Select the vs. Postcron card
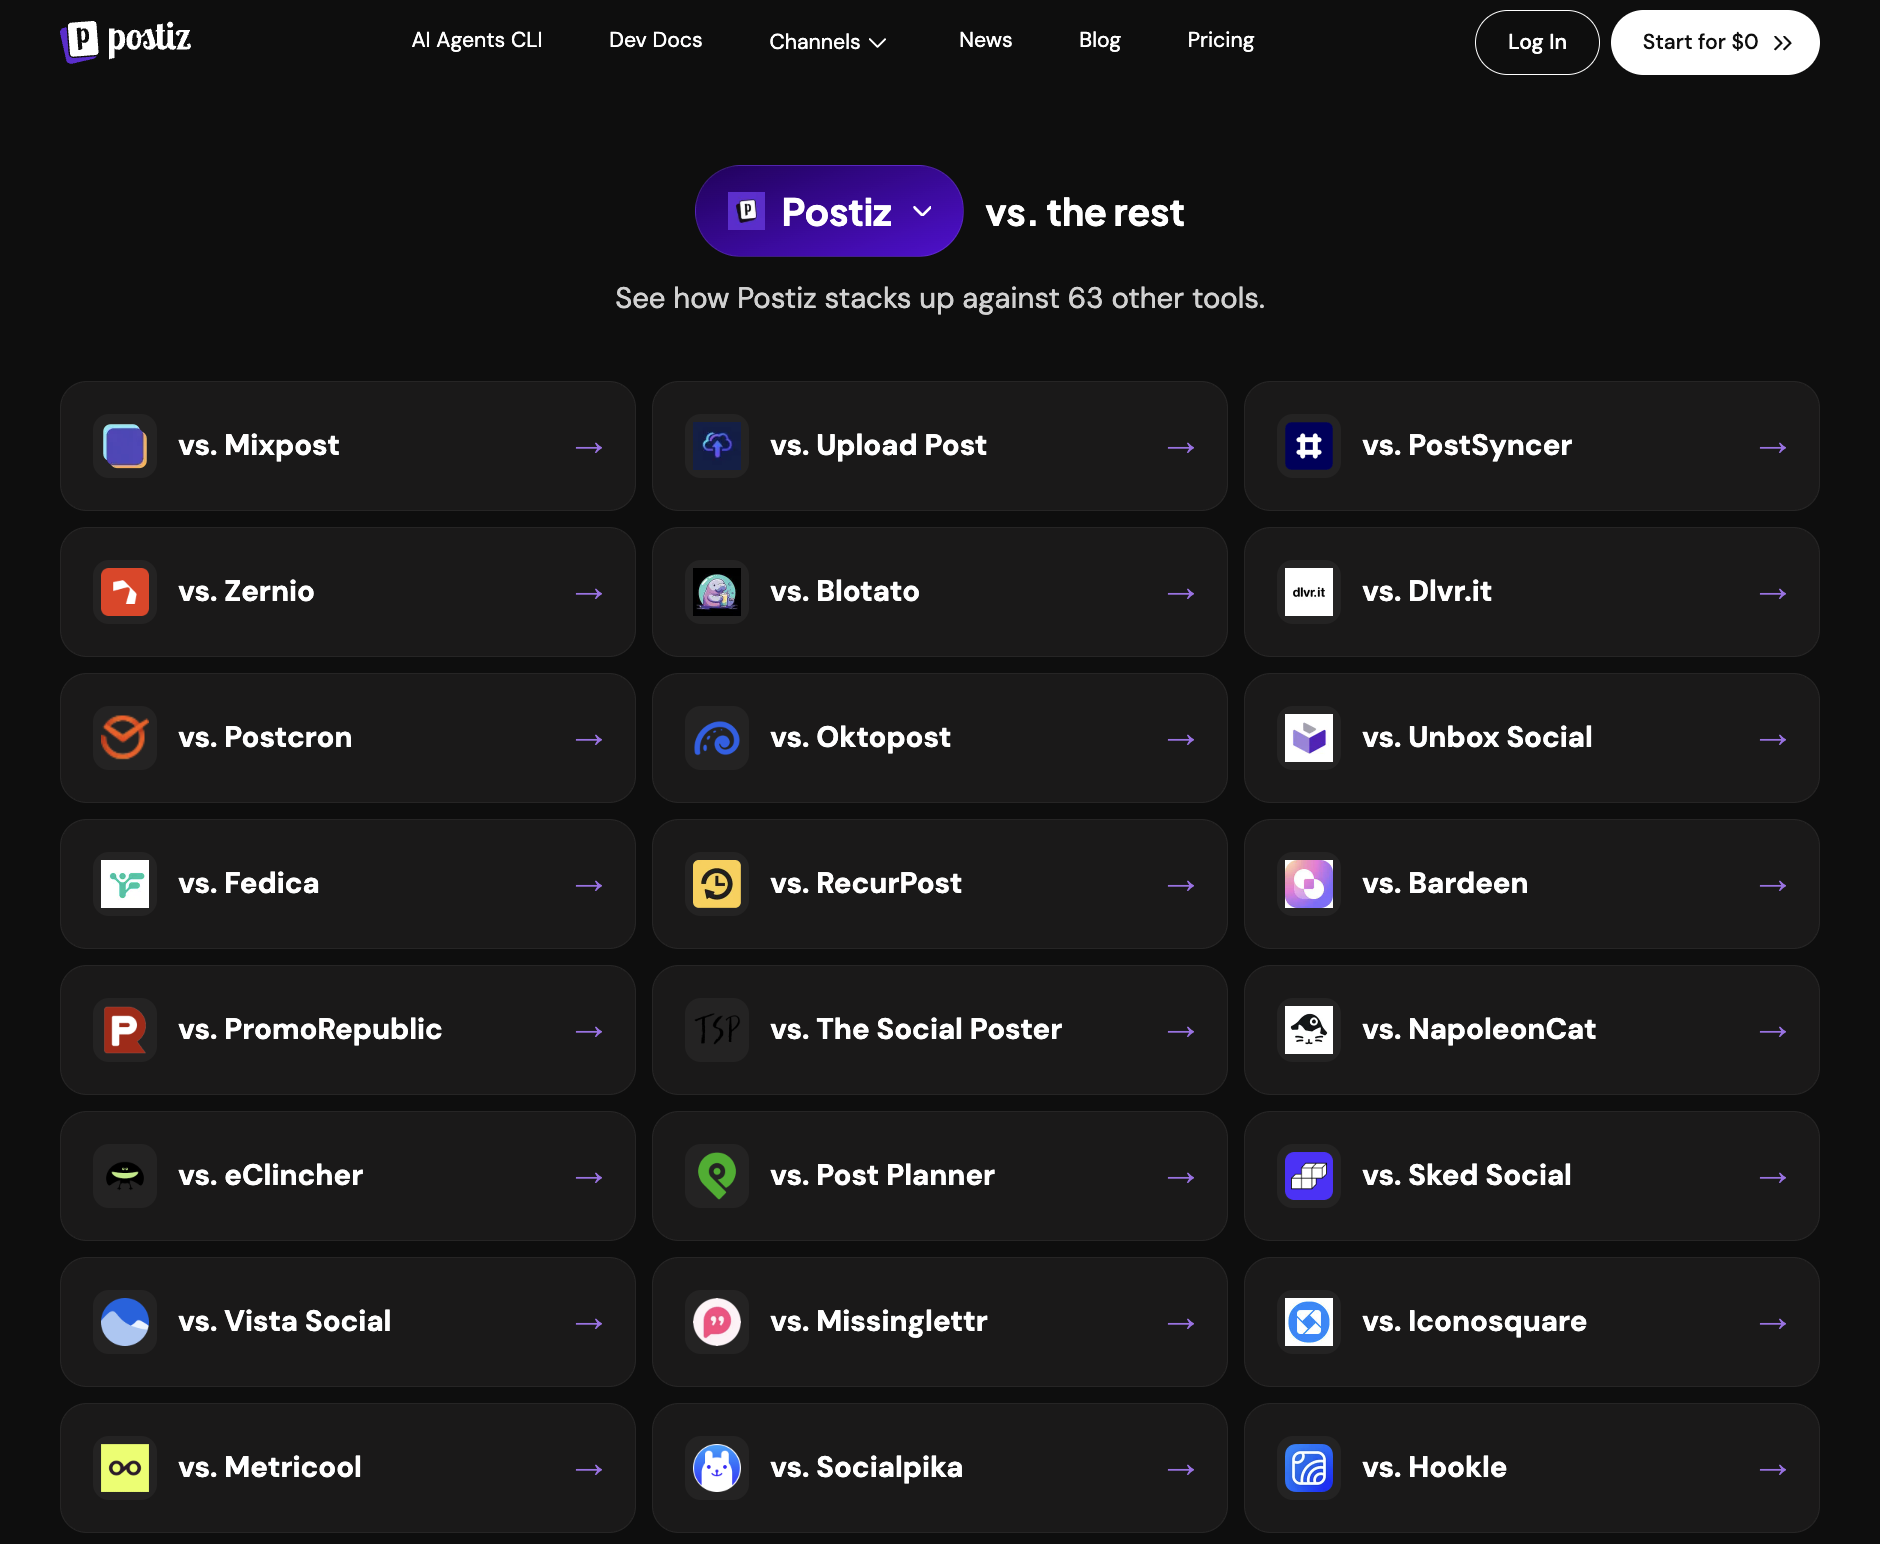The image size is (1880, 1544). [x=348, y=738]
